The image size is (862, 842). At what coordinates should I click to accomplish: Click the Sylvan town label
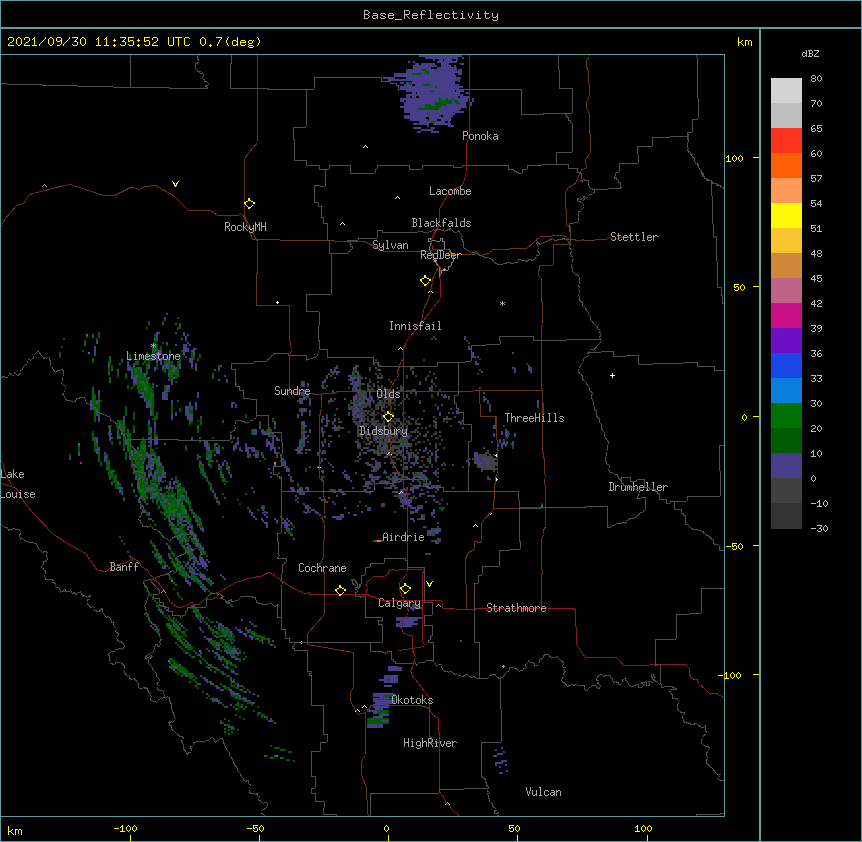(390, 245)
